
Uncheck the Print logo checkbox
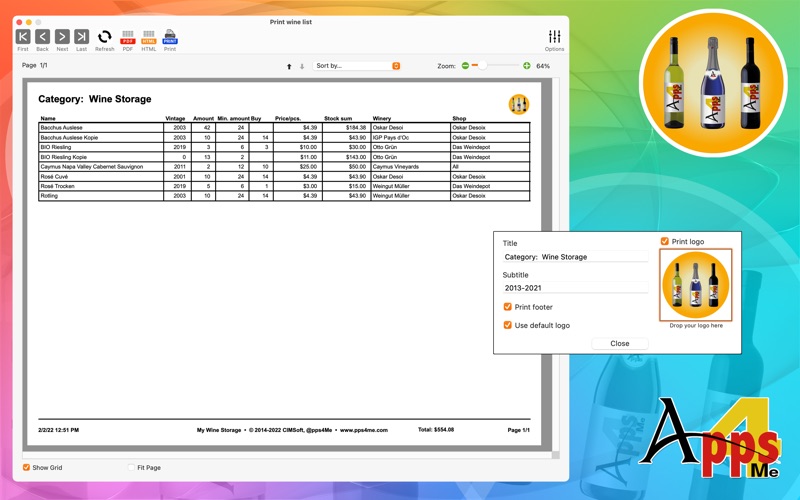pyautogui.click(x=664, y=241)
